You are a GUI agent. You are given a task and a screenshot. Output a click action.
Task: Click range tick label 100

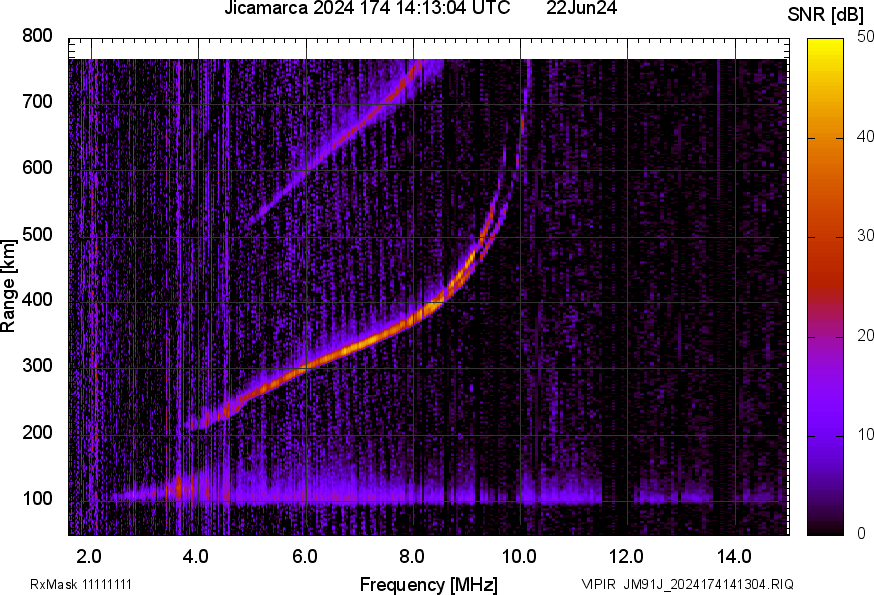coord(37,498)
